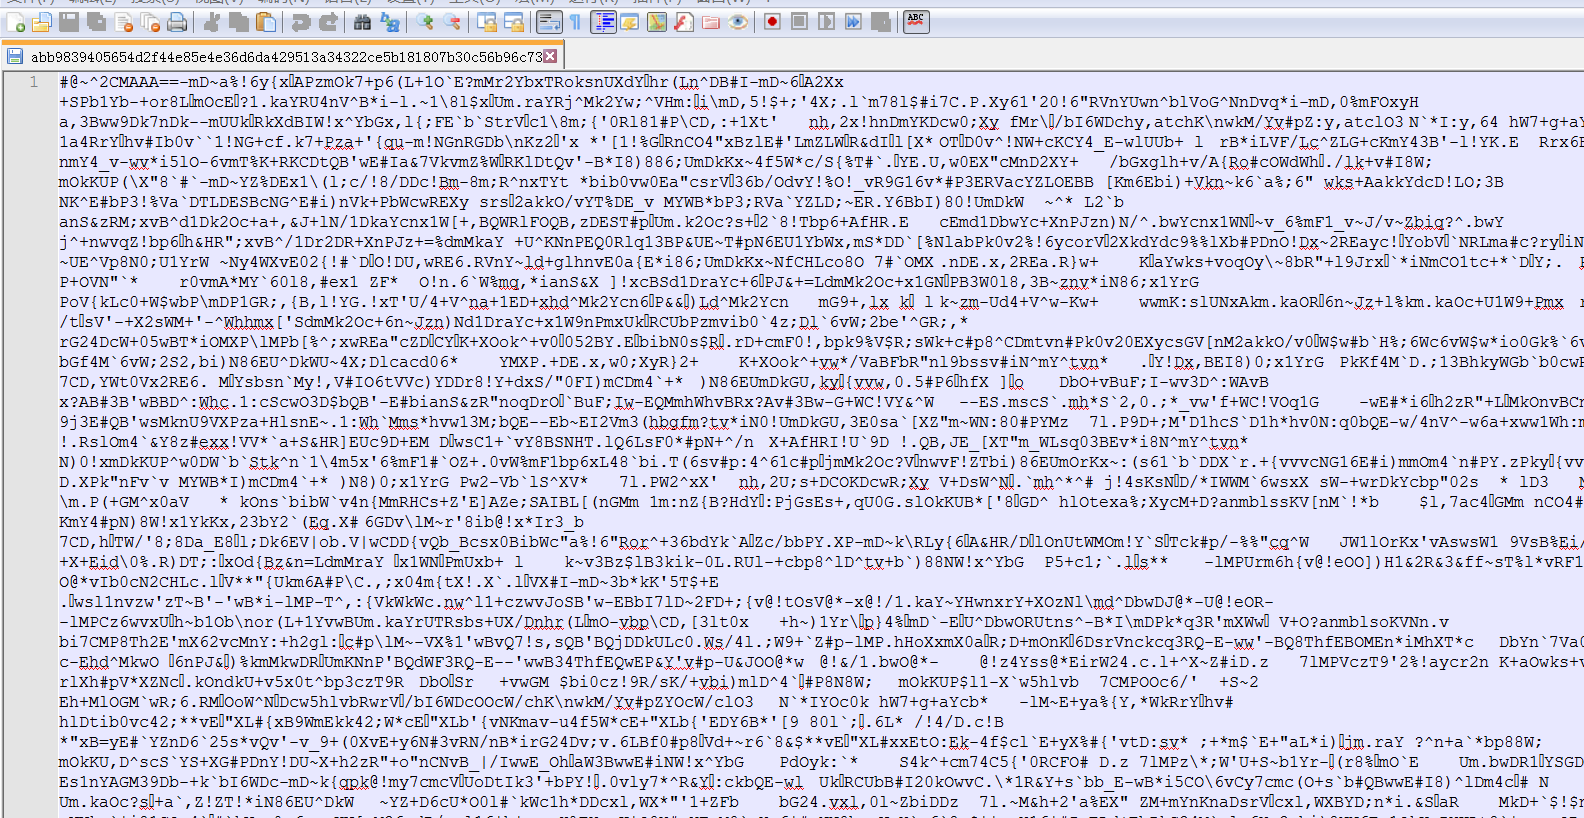Viewport: 1584px width, 818px height.
Task: Zoom out of the text
Action: (452, 22)
